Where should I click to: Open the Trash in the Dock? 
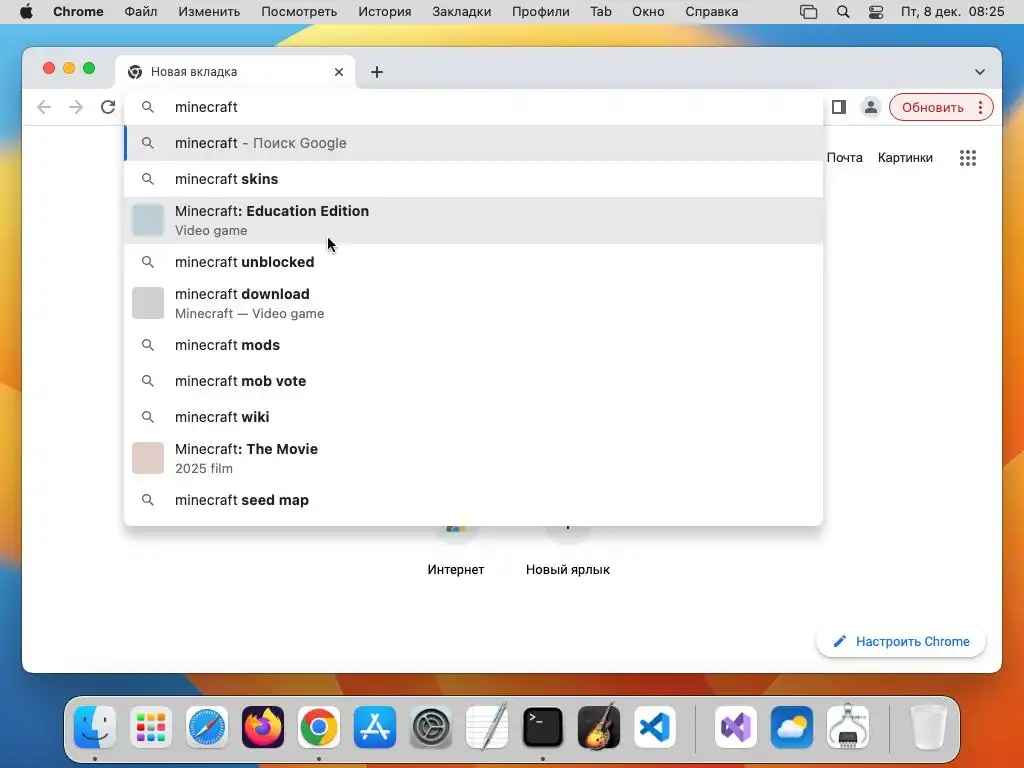(x=928, y=727)
